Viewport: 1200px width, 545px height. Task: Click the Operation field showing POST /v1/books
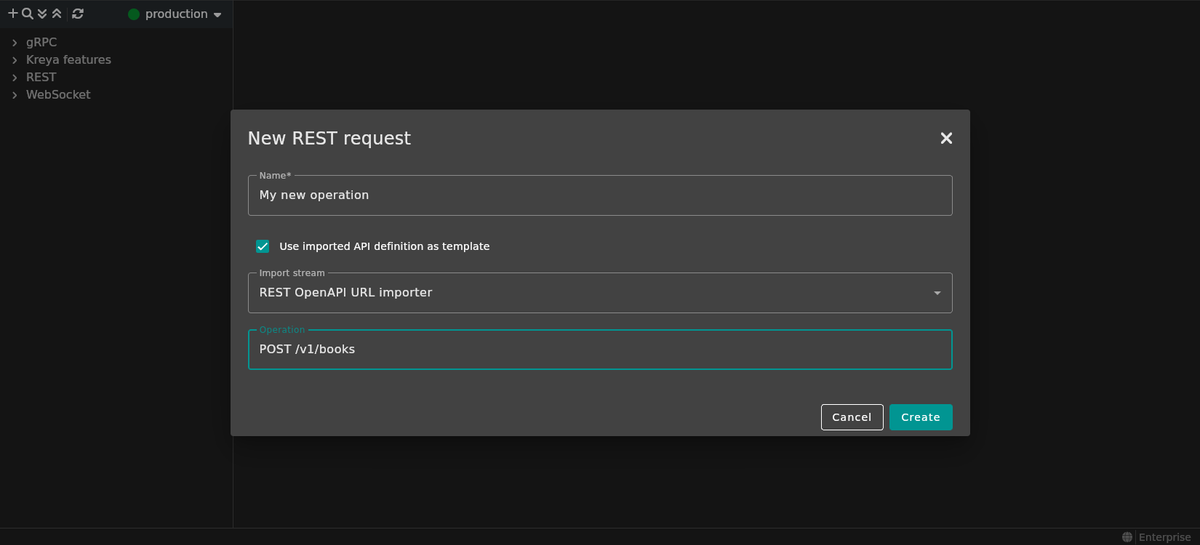click(x=600, y=350)
